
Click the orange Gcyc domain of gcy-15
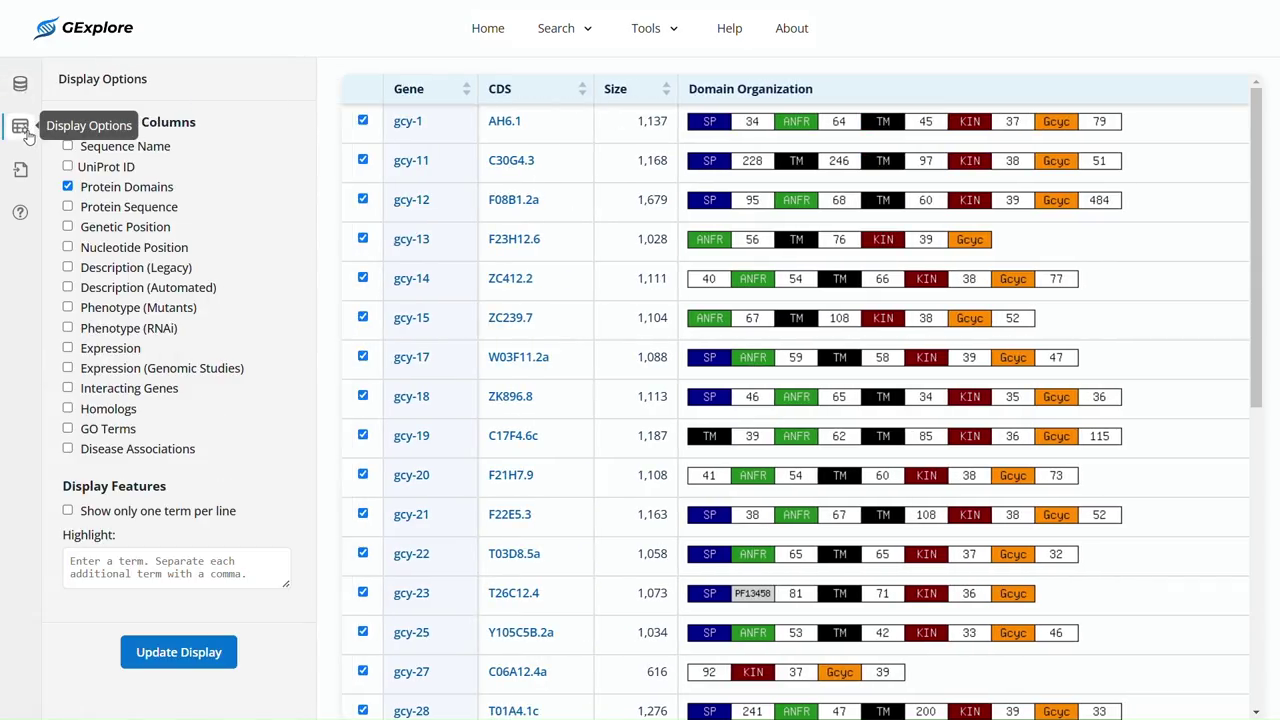(x=969, y=318)
